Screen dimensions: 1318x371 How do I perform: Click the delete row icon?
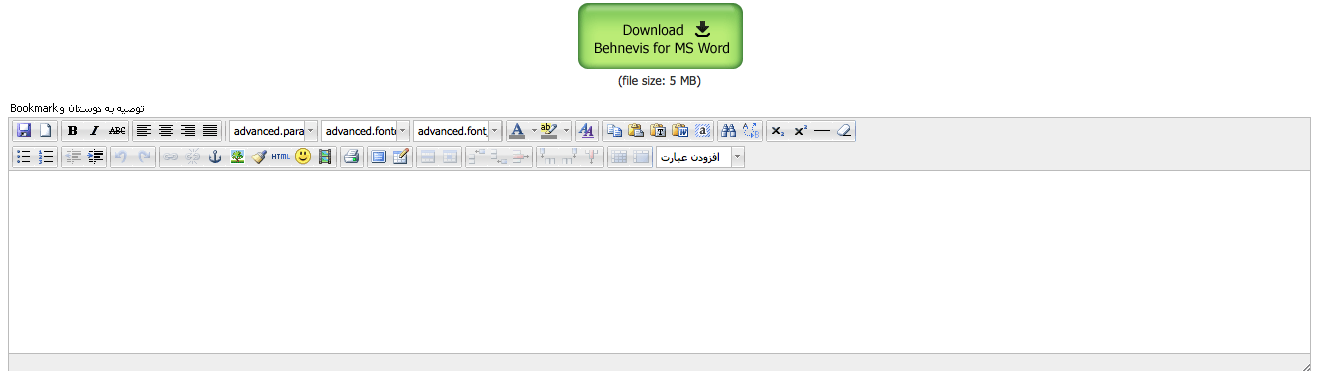coord(521,157)
